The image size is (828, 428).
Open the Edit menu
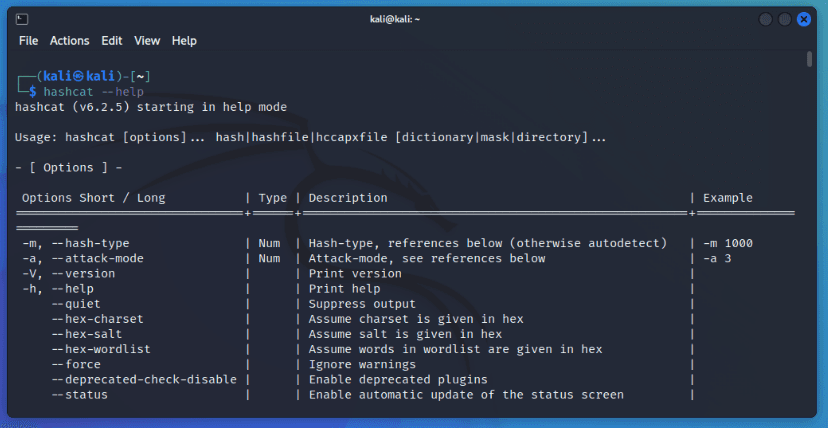[x=112, y=41]
